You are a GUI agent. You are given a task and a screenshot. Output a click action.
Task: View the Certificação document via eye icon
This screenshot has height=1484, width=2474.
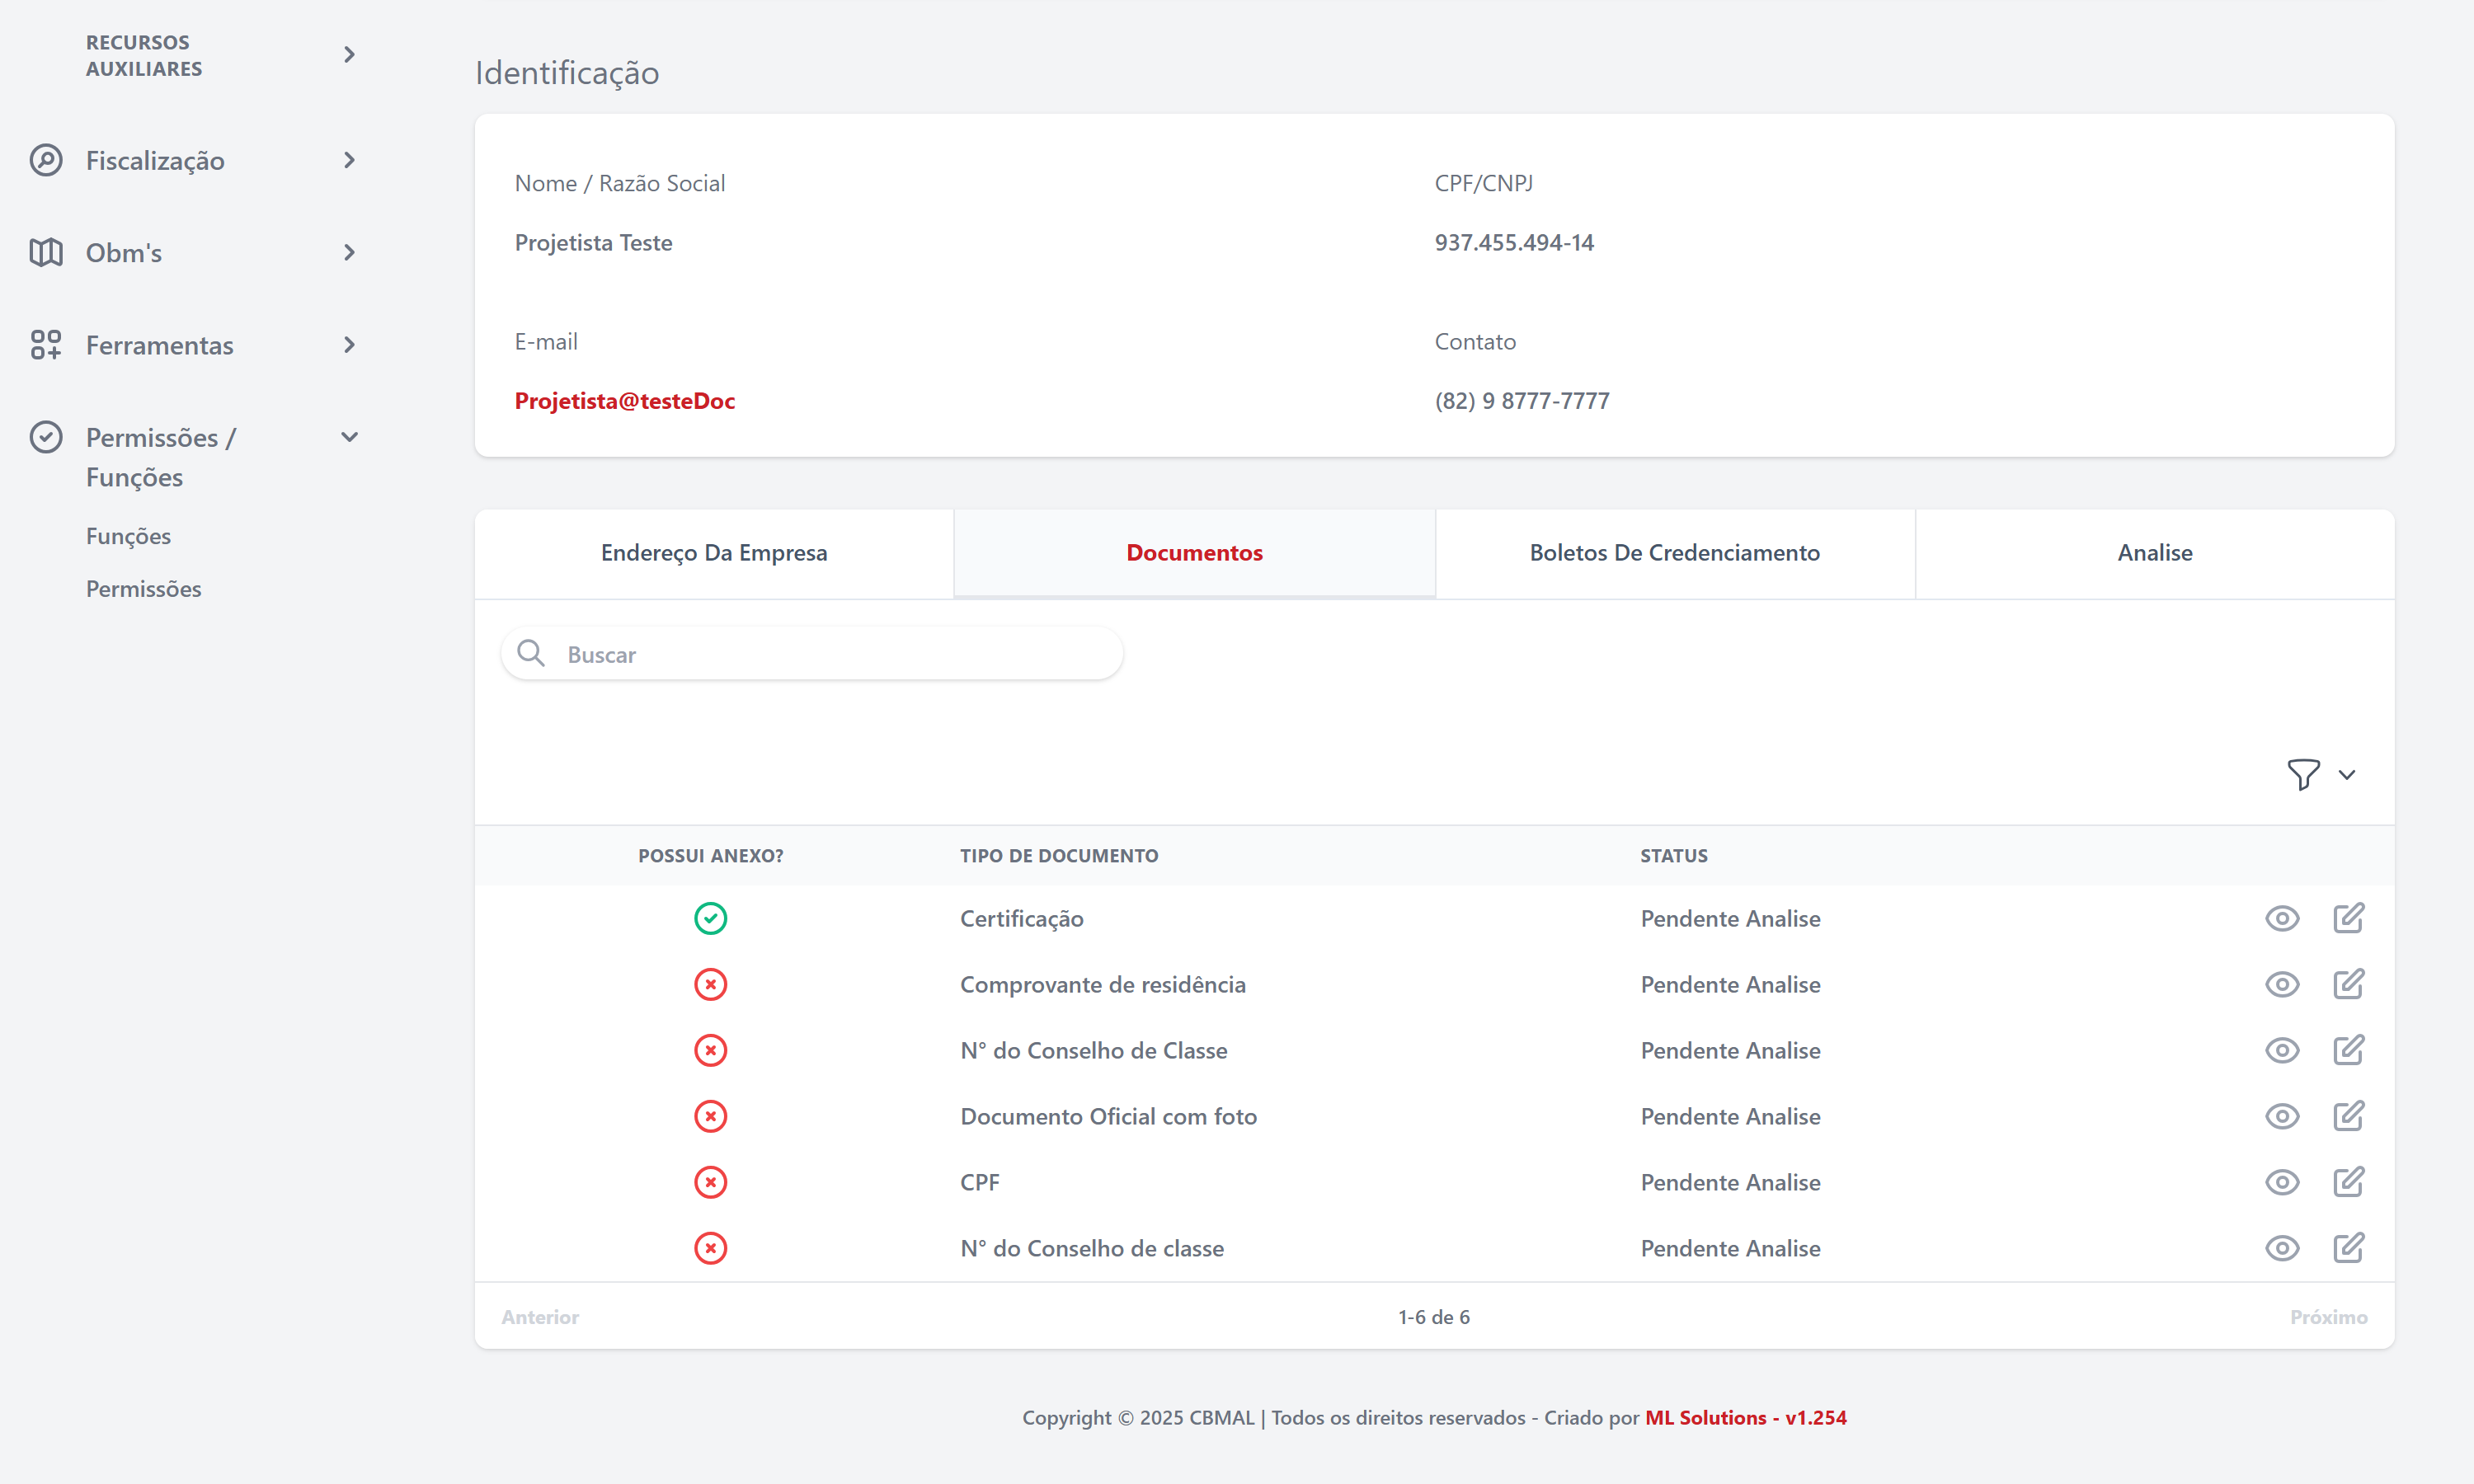(2282, 918)
